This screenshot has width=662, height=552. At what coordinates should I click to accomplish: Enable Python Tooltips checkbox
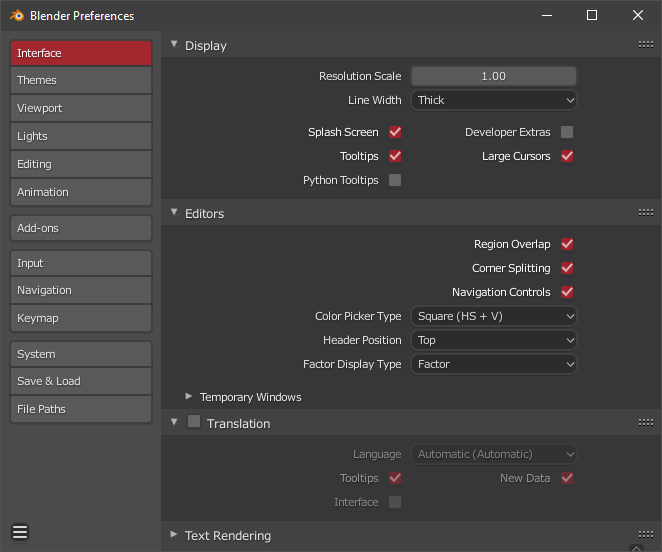point(395,180)
